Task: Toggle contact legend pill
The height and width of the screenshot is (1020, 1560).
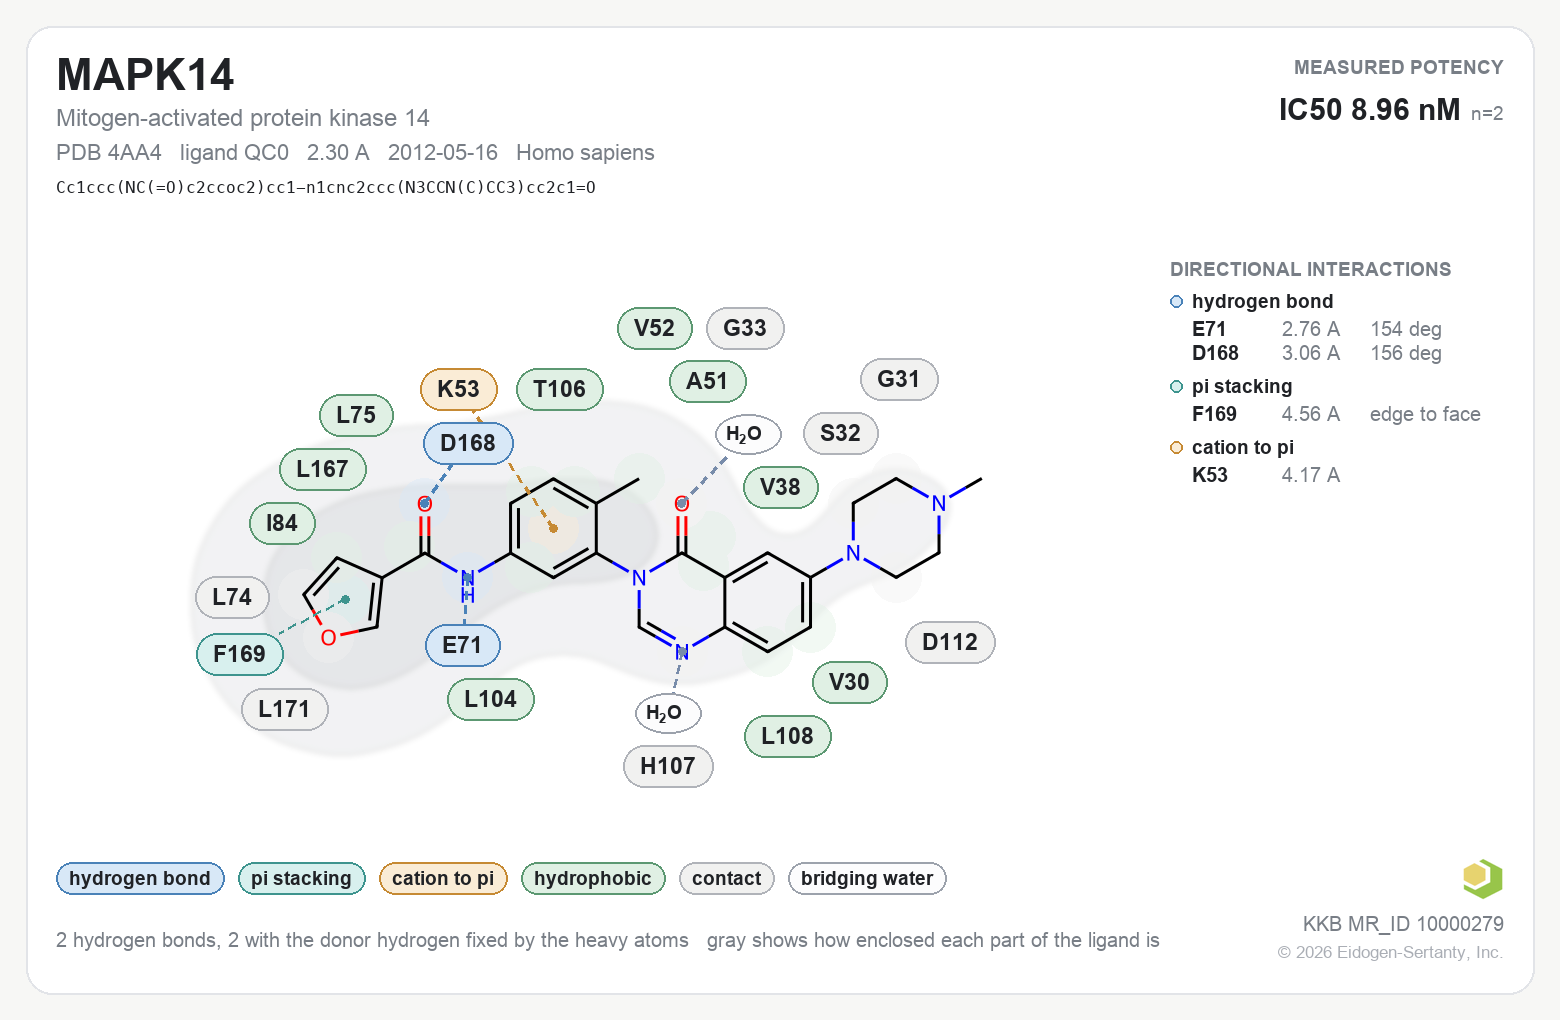Action: (727, 878)
